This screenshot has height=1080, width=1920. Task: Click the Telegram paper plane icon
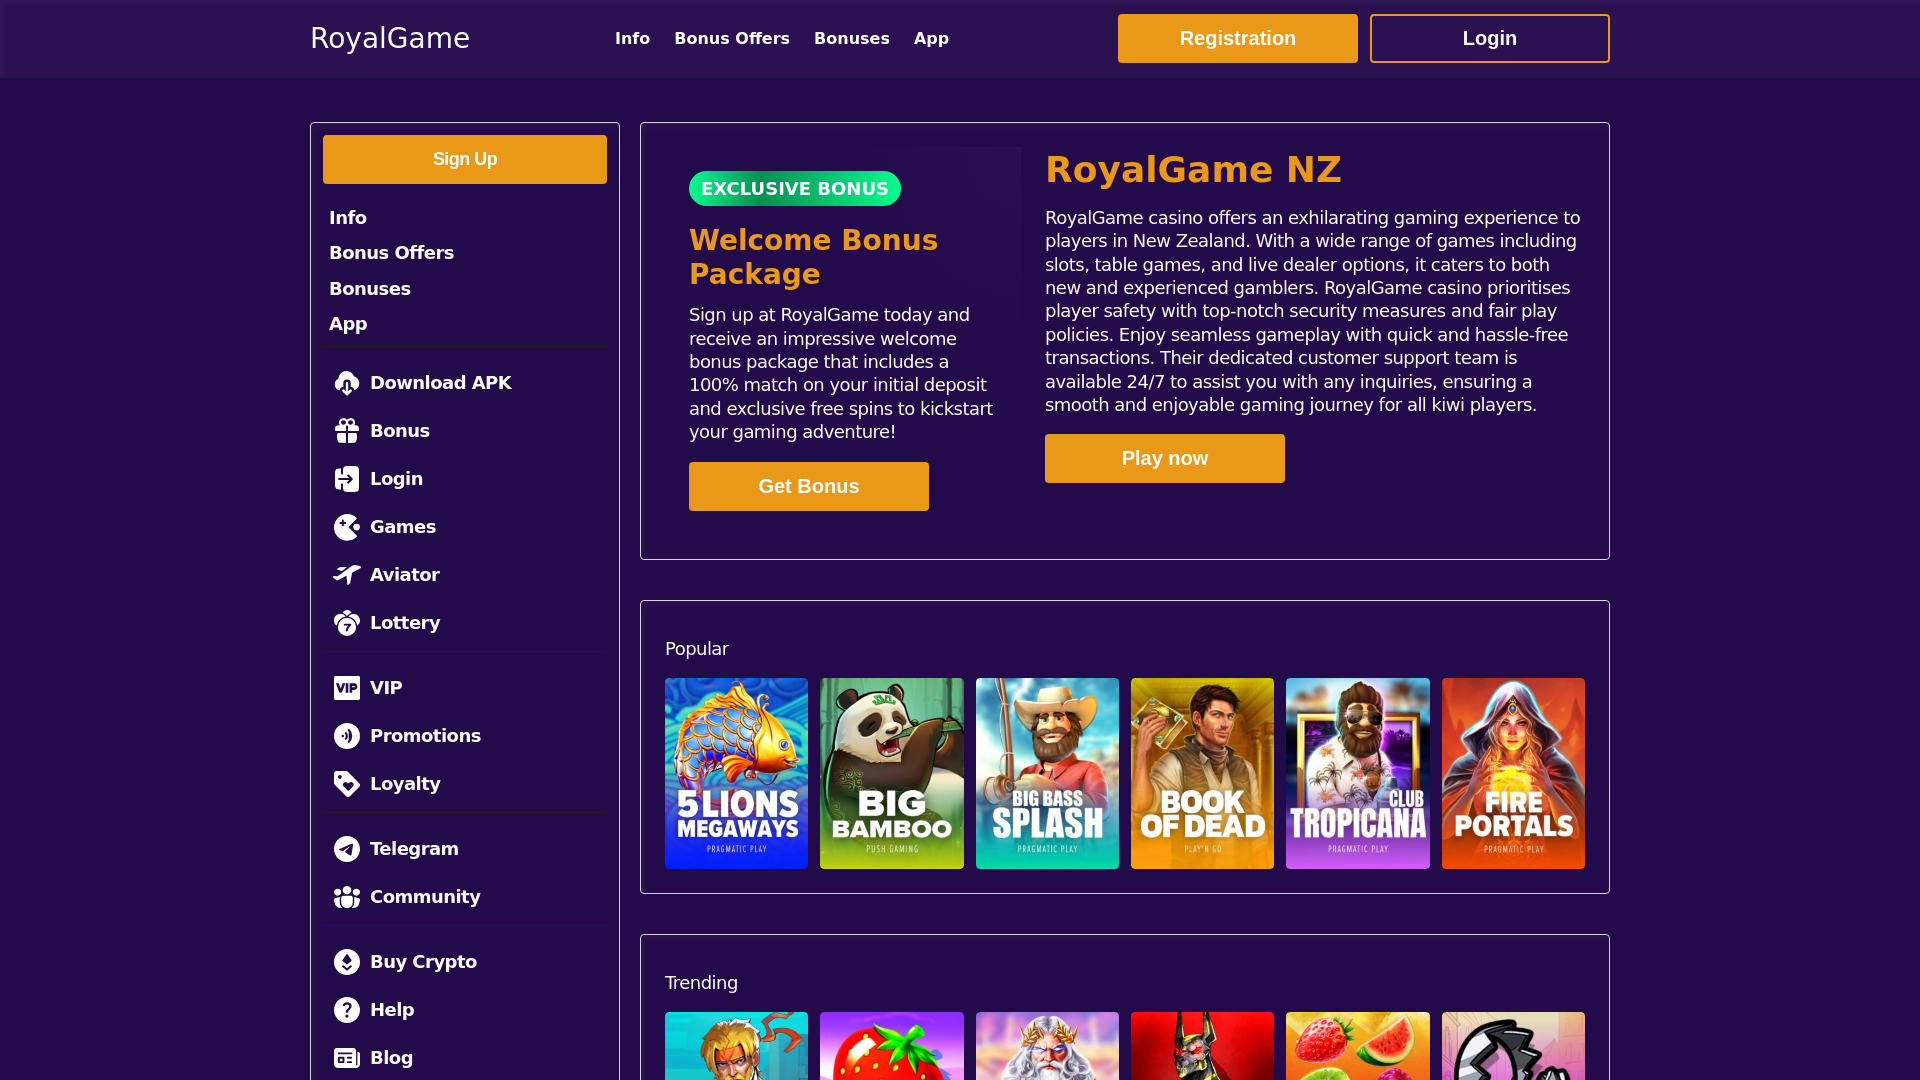tap(347, 849)
